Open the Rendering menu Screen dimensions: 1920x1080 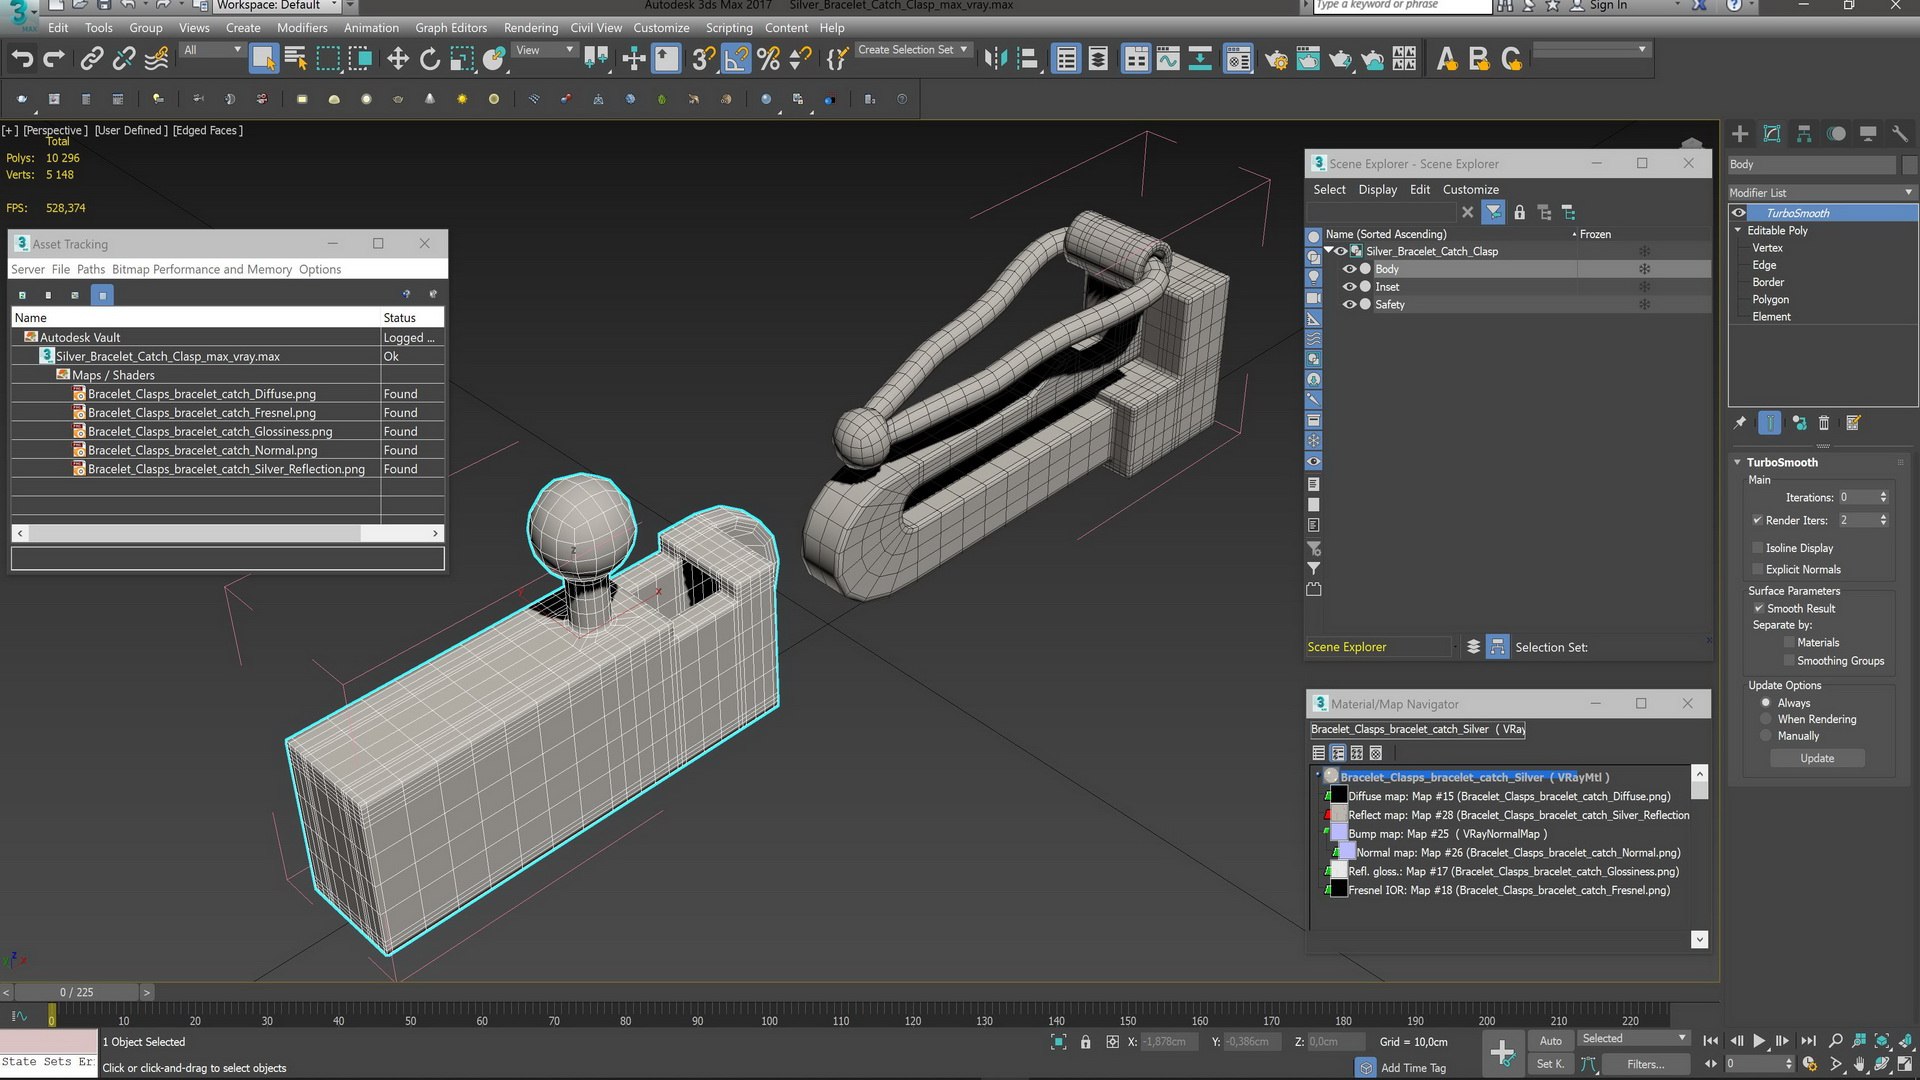pos(530,28)
